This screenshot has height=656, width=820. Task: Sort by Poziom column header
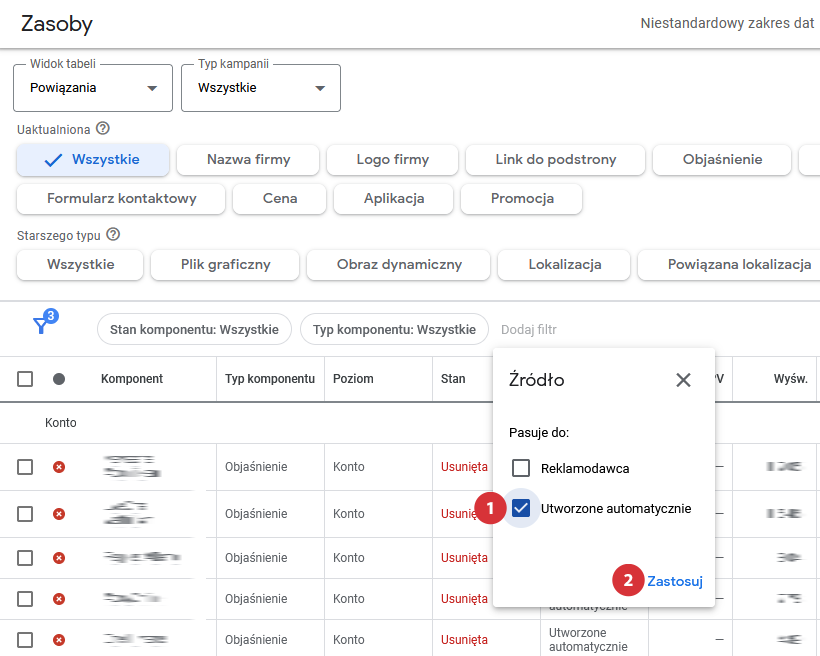353,379
